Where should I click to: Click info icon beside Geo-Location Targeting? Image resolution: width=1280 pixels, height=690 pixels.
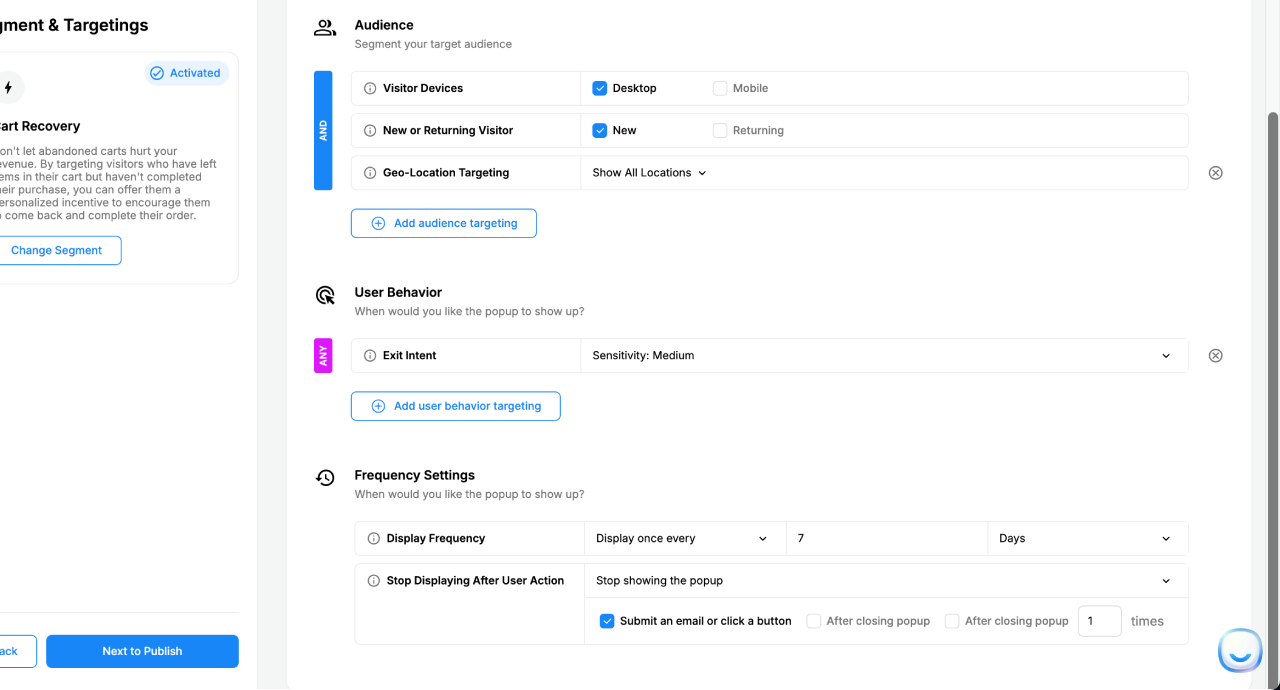pyautogui.click(x=370, y=173)
